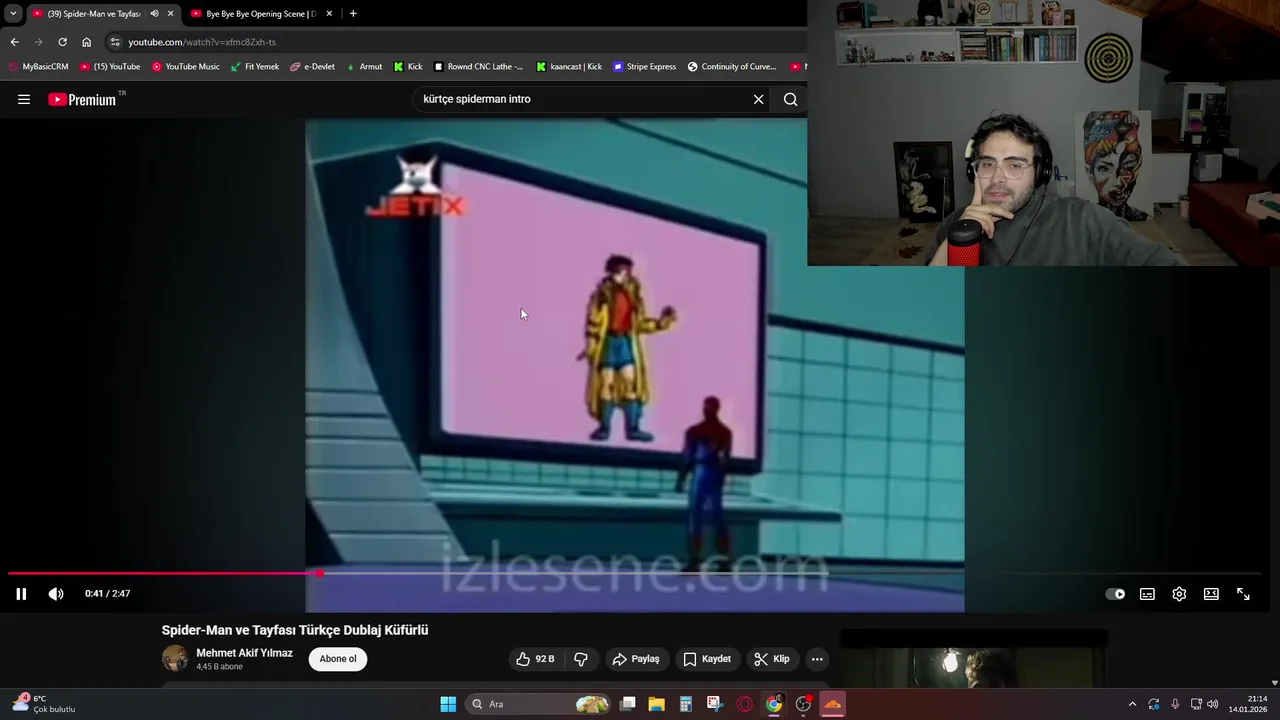Screen dimensions: 1280x720
Task: Open the Paylaş share dialog
Action: click(636, 659)
